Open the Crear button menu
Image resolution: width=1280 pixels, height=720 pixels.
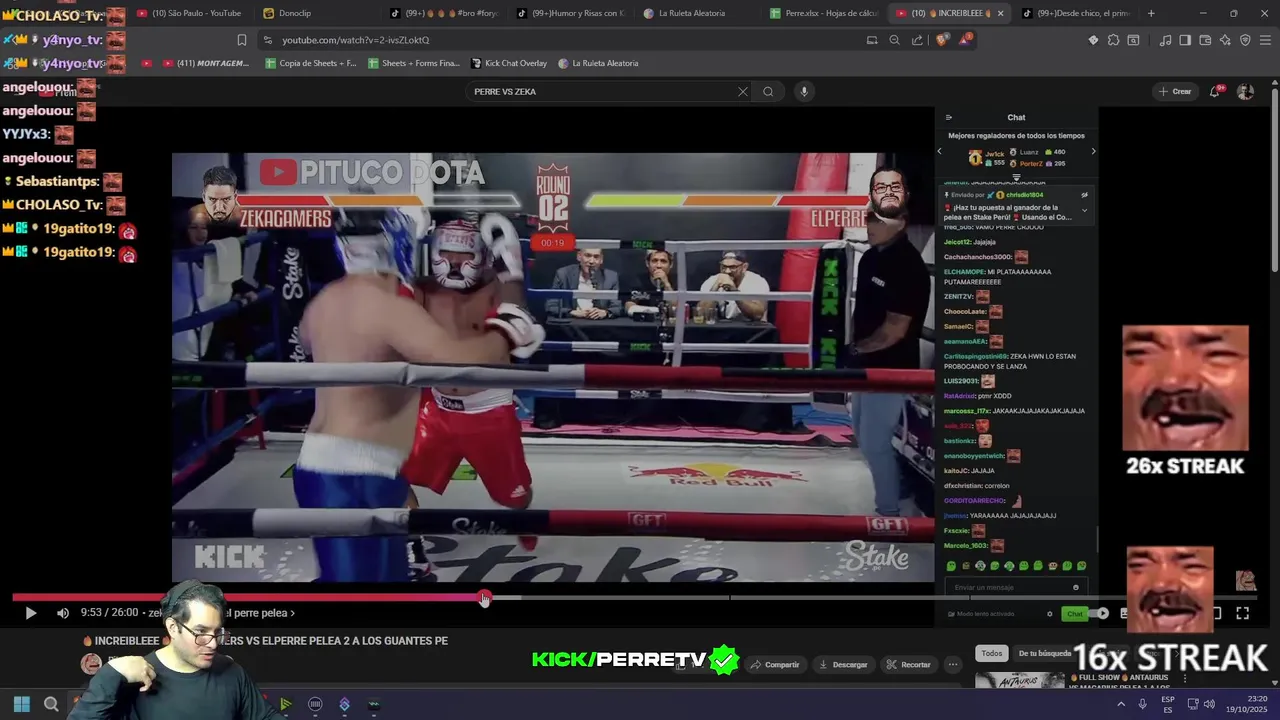[x=1175, y=91]
